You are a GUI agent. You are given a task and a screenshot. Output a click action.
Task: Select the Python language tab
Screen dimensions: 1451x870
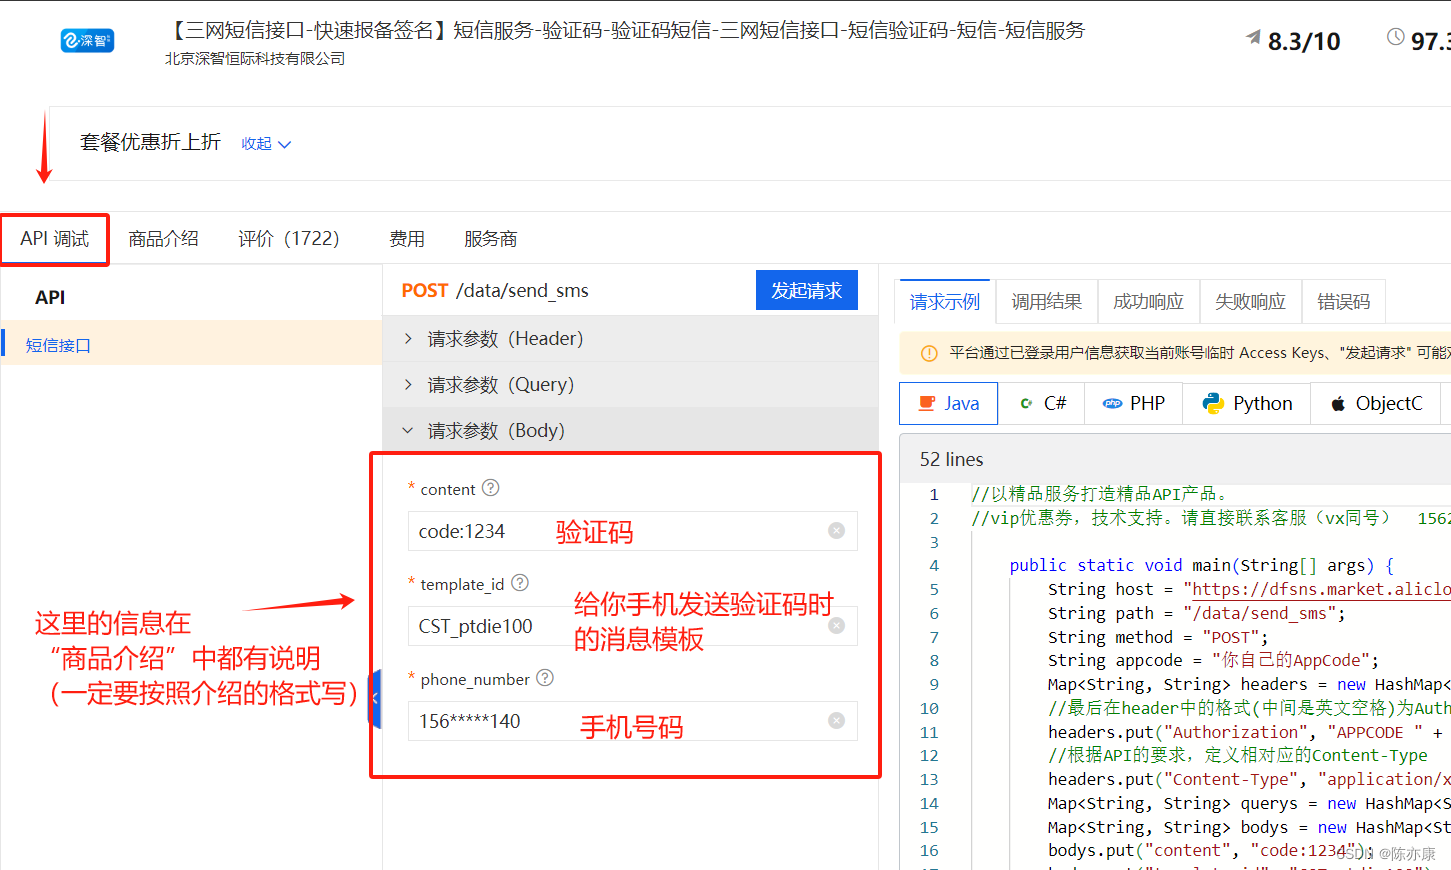pyautogui.click(x=1247, y=403)
